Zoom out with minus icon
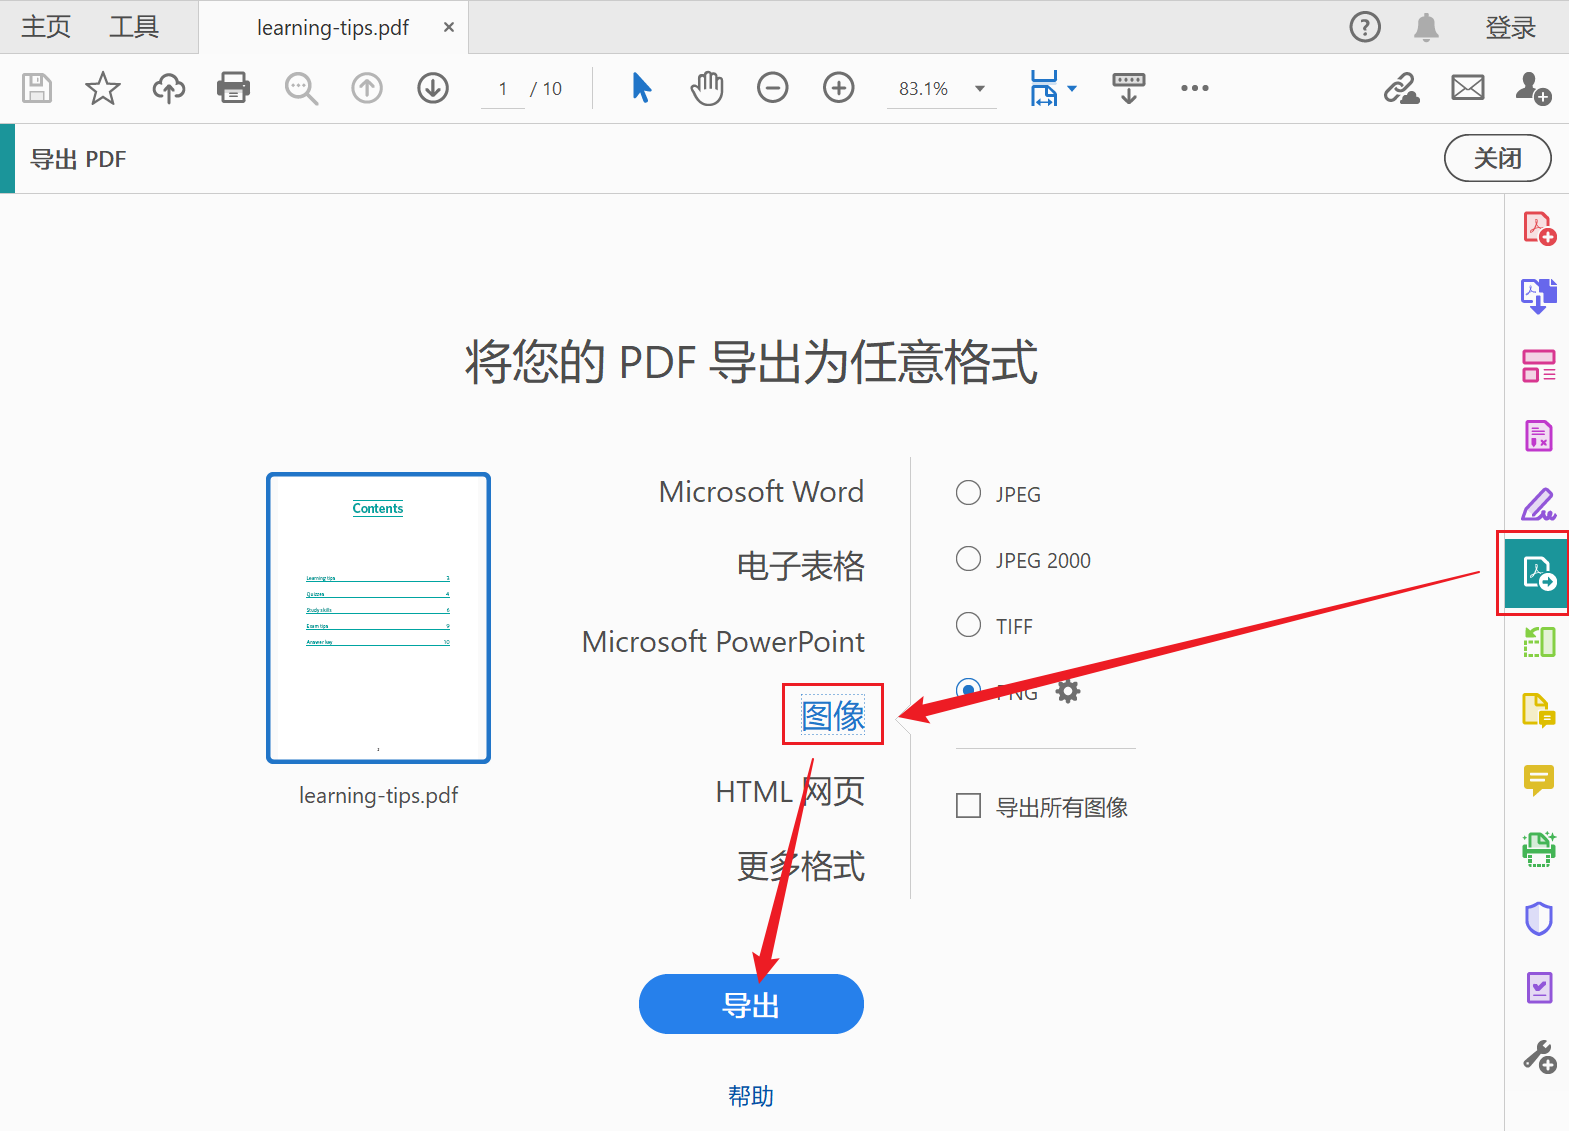This screenshot has width=1569, height=1131. click(773, 88)
